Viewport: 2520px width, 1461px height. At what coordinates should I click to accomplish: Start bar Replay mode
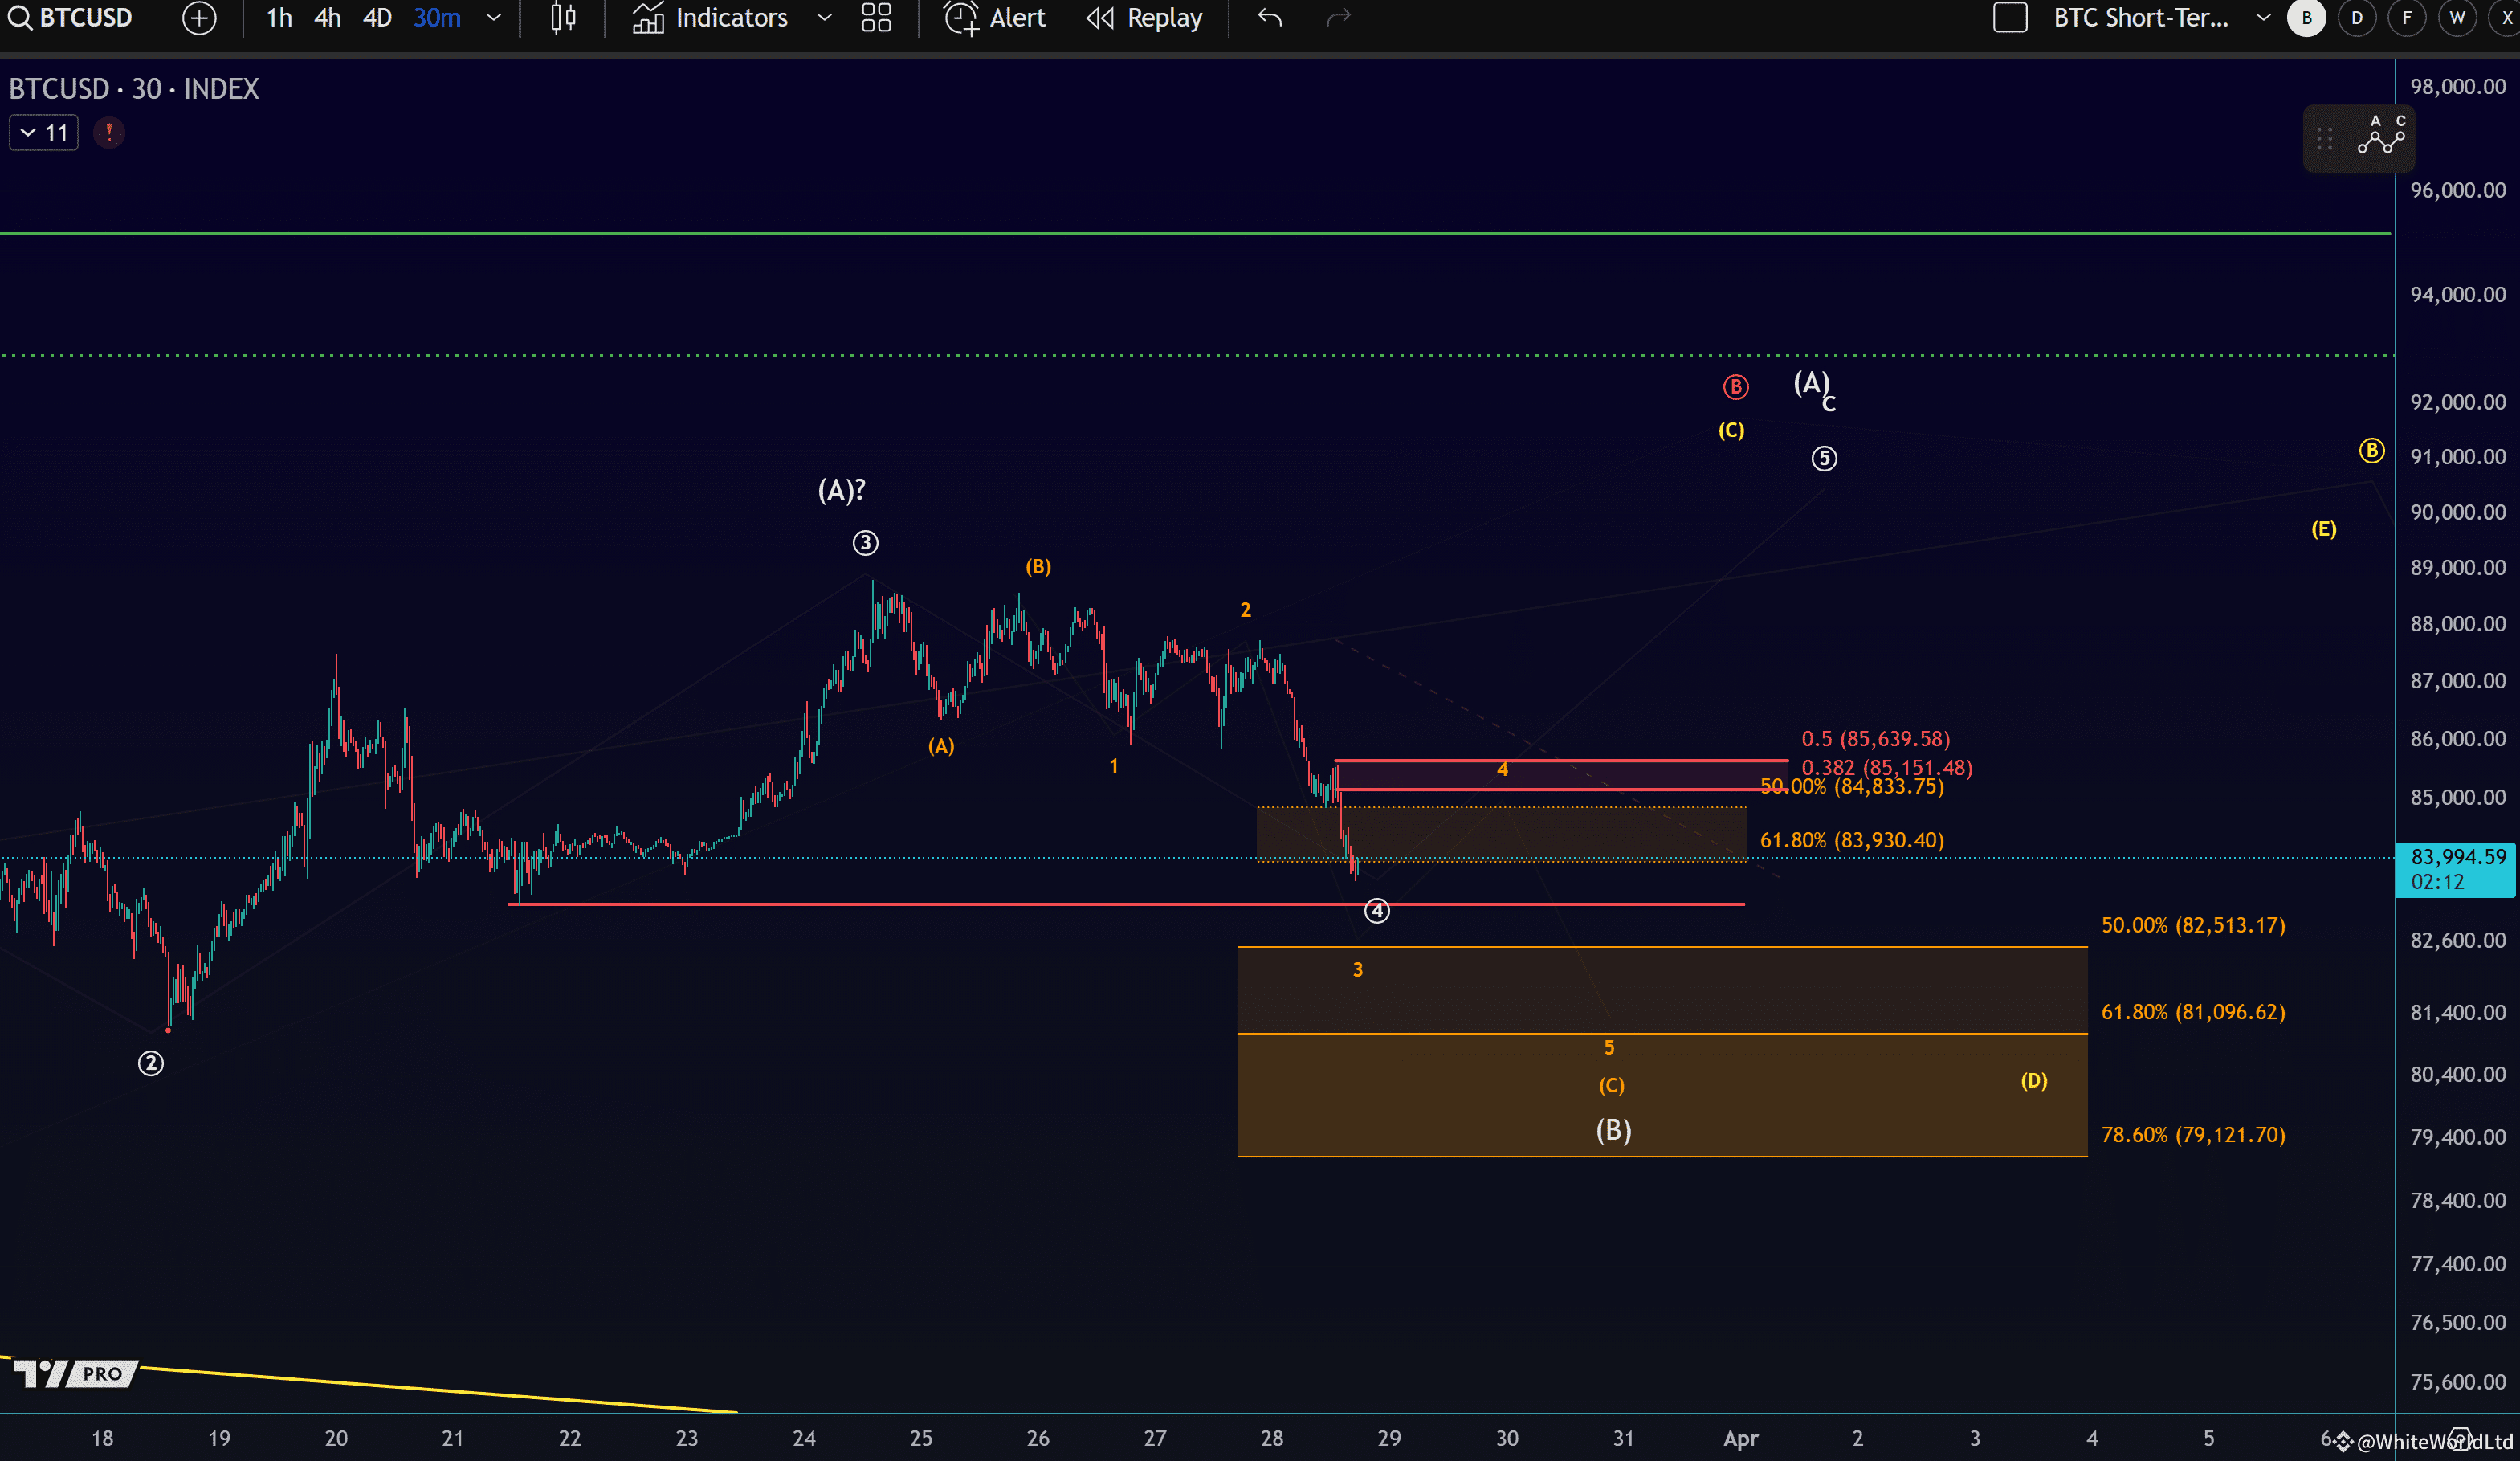1144,18
